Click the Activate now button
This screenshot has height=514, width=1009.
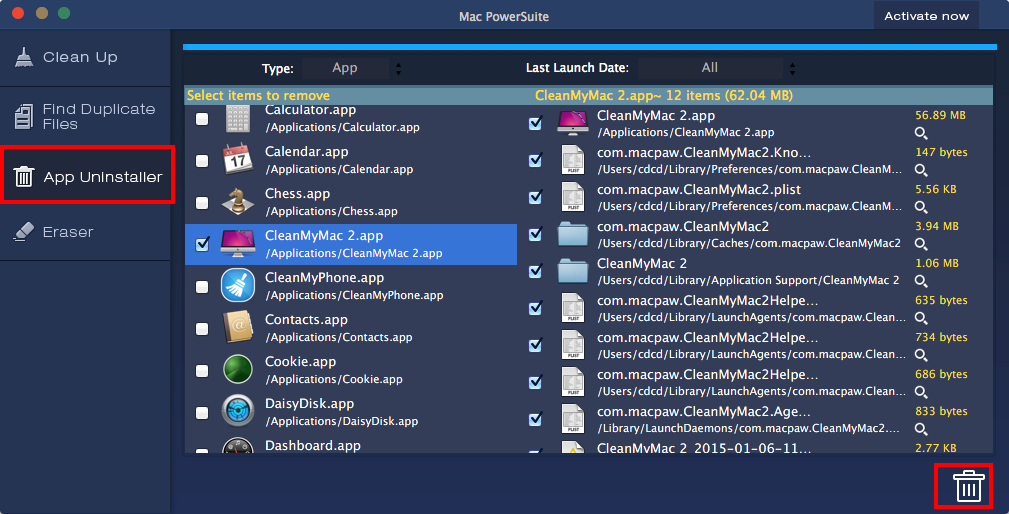click(x=926, y=16)
